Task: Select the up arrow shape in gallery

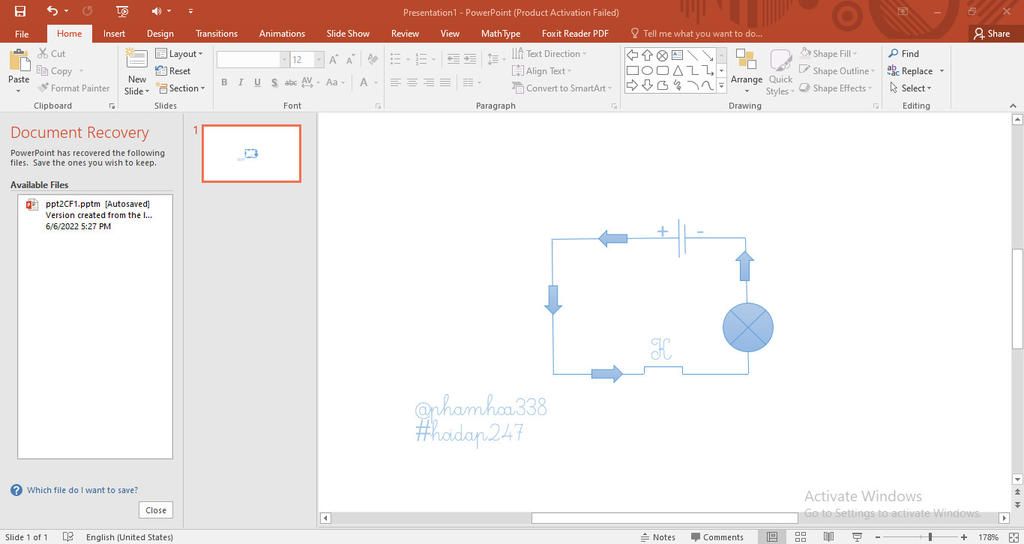Action: pyautogui.click(x=647, y=56)
